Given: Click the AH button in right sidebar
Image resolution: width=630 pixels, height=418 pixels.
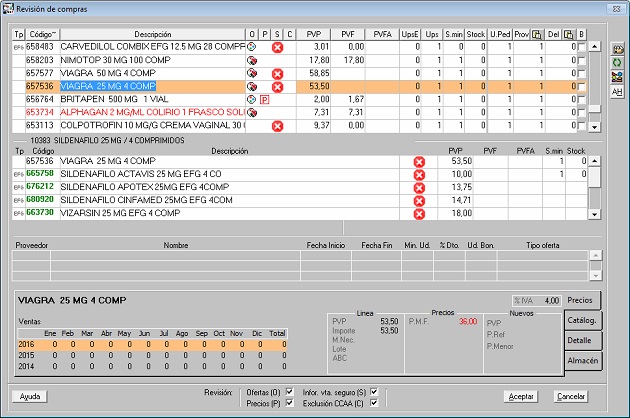Looking at the screenshot, I should coord(617,92).
